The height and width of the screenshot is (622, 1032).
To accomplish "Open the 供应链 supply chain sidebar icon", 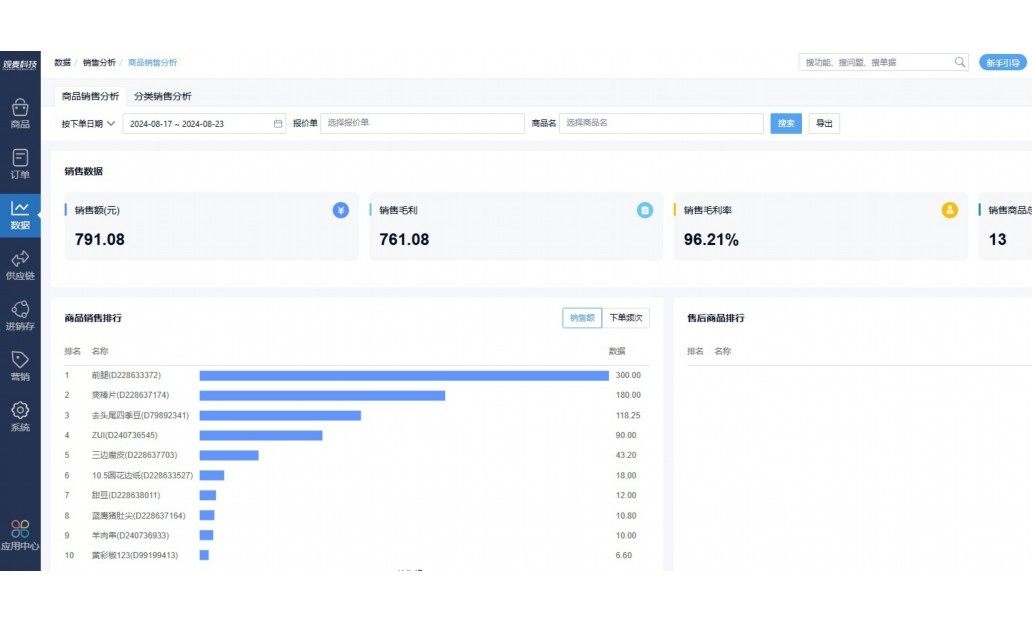I will [20, 265].
